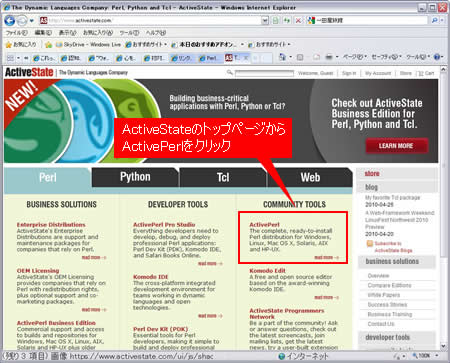Open the ページ command bar menu

pos(355,57)
